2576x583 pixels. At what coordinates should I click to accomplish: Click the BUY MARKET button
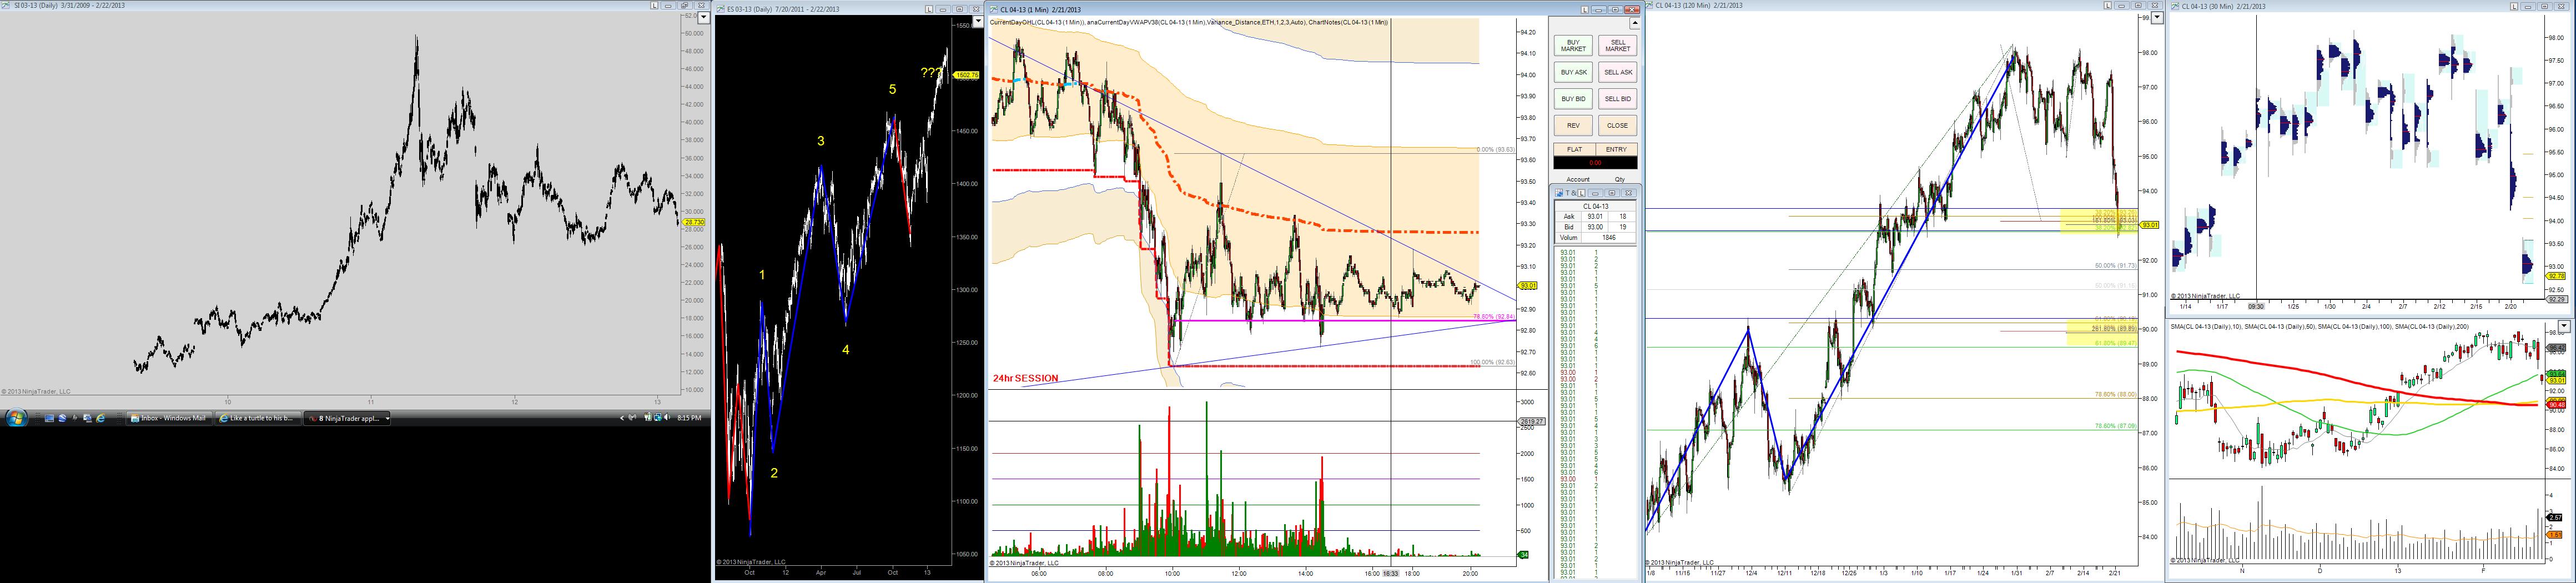point(1573,46)
